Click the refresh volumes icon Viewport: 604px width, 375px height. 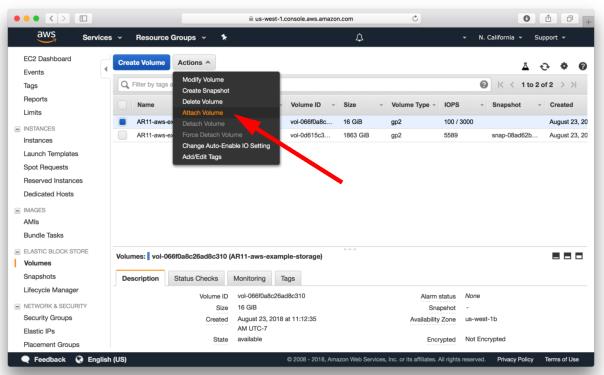click(544, 67)
